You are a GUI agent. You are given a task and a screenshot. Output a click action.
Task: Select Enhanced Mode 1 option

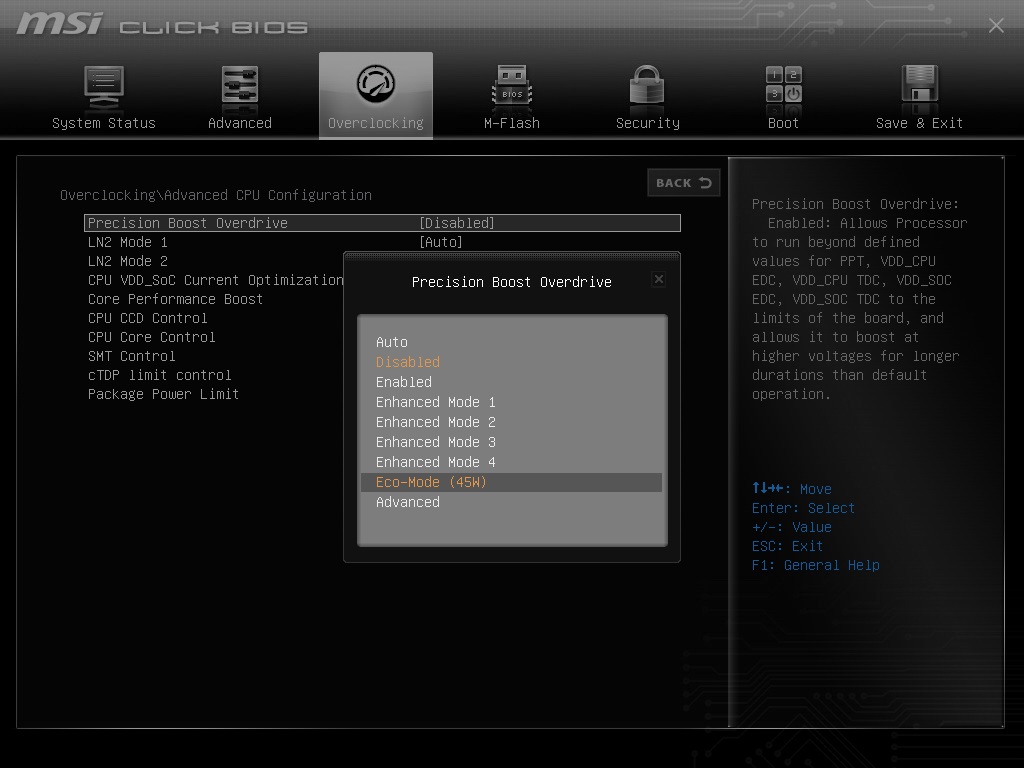[436, 402]
